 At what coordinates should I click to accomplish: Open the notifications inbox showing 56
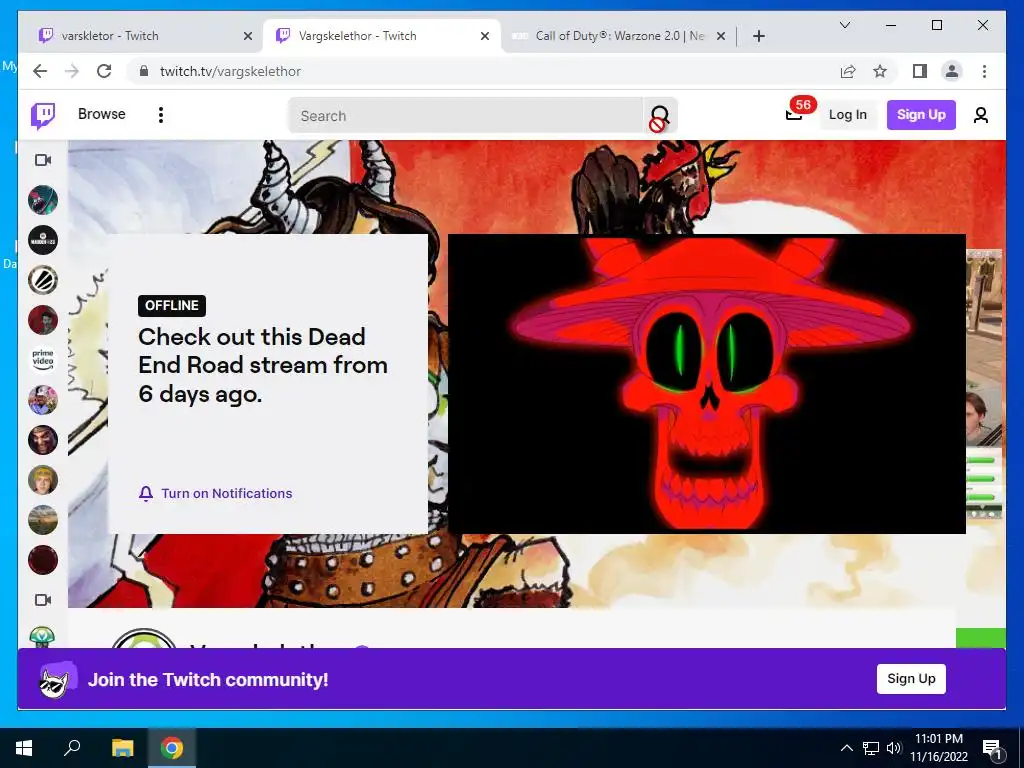pos(794,114)
